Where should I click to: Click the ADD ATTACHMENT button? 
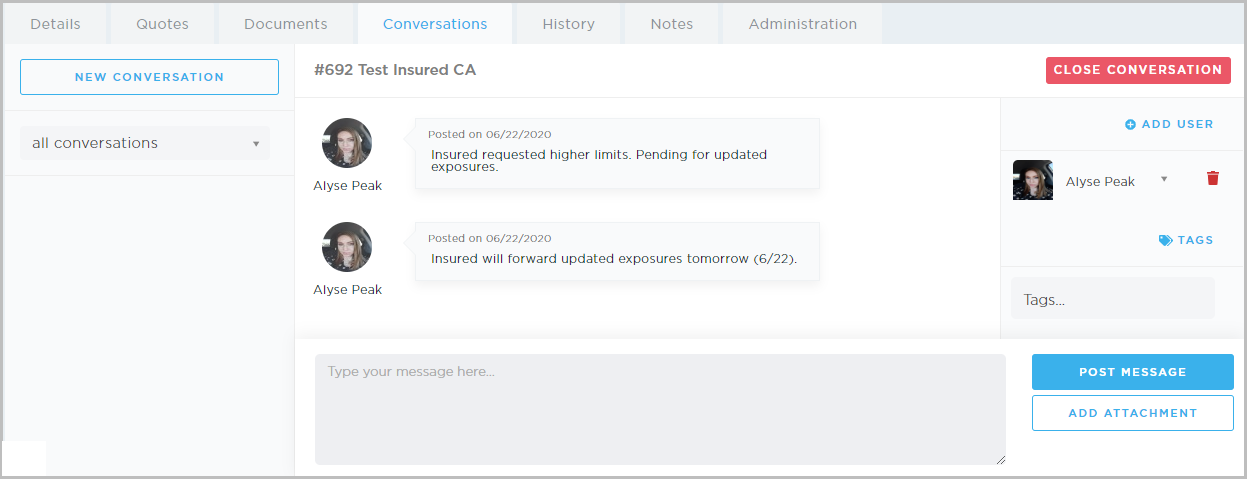coord(1132,413)
